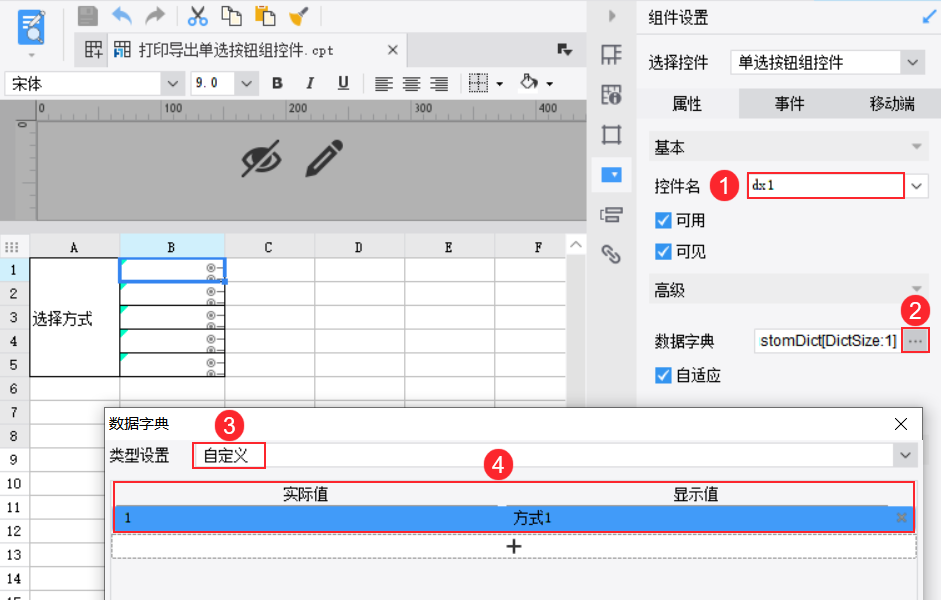Open 选择控件 dropdown
941x600 pixels.
912,62
